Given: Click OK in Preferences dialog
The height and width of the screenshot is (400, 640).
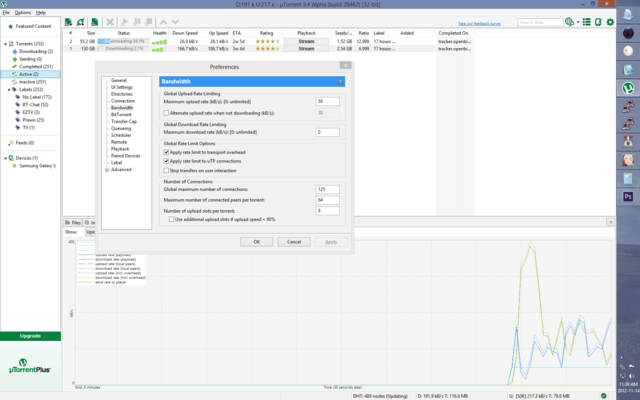Looking at the screenshot, I should point(256,242).
